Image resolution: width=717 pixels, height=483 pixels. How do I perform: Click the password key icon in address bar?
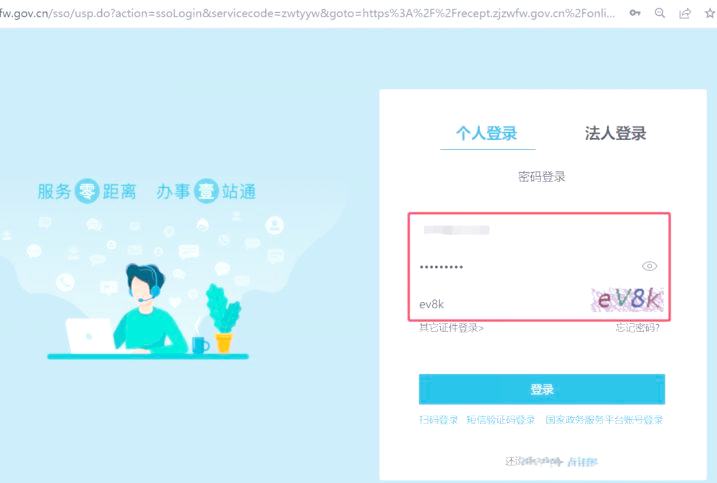[635, 13]
